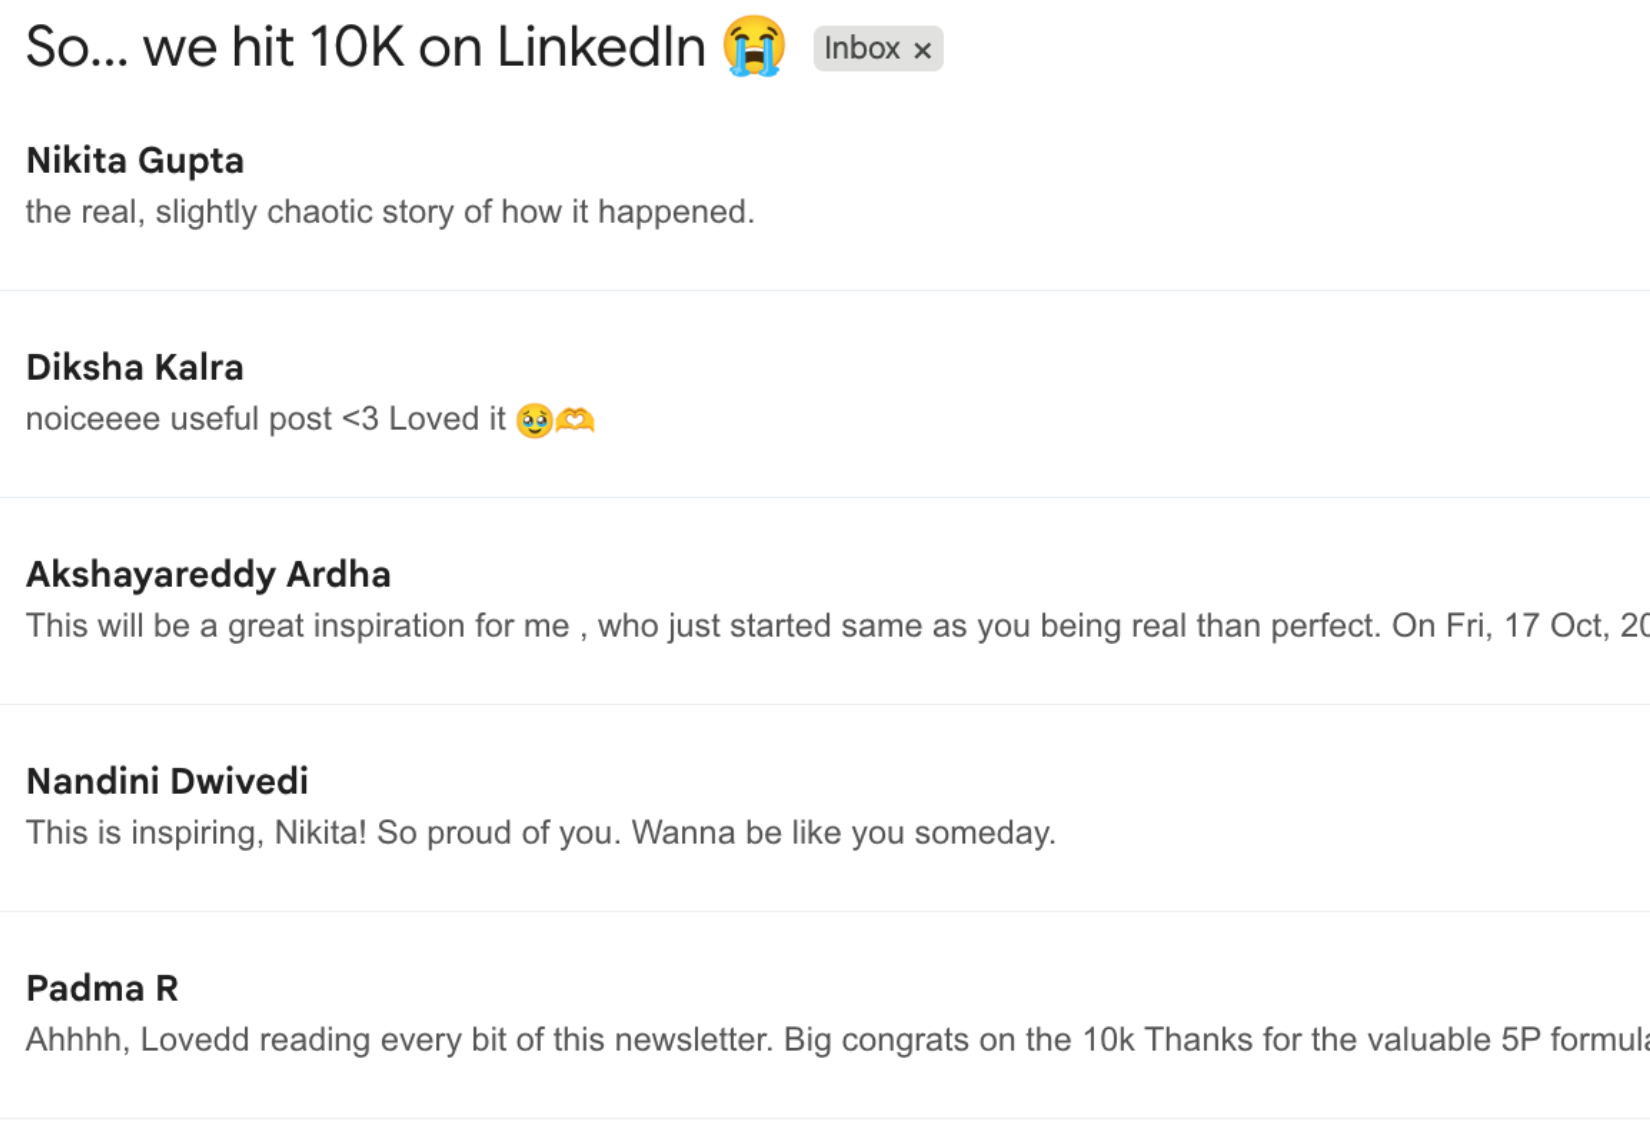The image size is (1650, 1122).
Task: Click "Wanna be like you someday" text
Action: (842, 833)
